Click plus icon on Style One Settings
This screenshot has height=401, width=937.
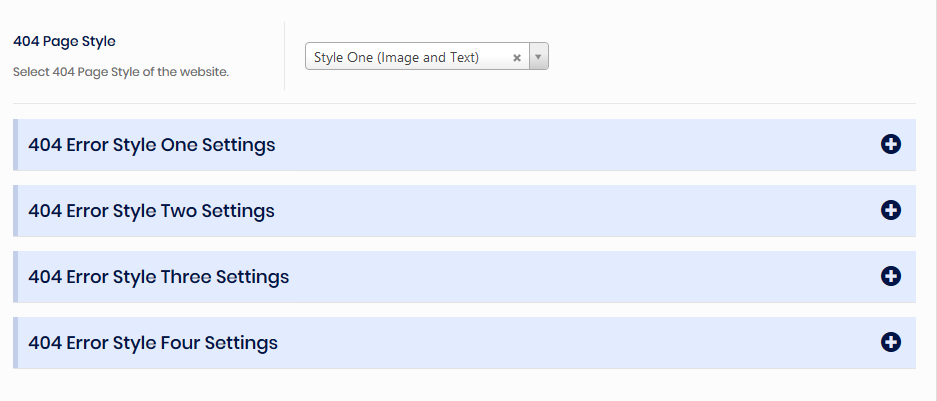(891, 144)
